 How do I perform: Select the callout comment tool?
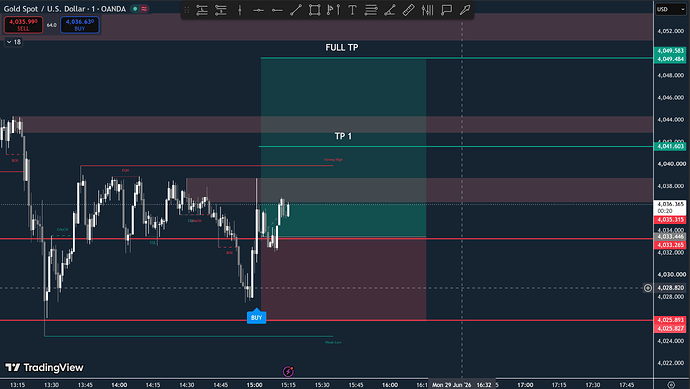[x=446, y=10]
